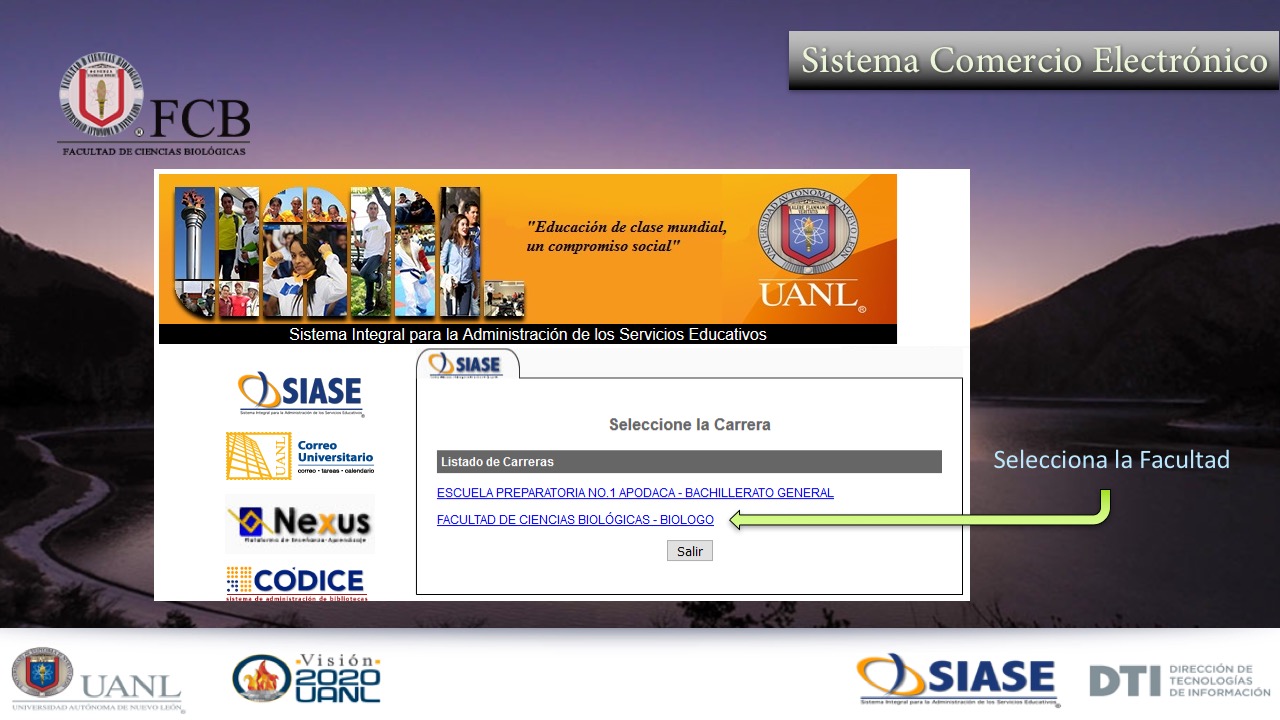The image size is (1280, 720).
Task: Click the 'Listado de Carreras' header
Action: point(689,462)
